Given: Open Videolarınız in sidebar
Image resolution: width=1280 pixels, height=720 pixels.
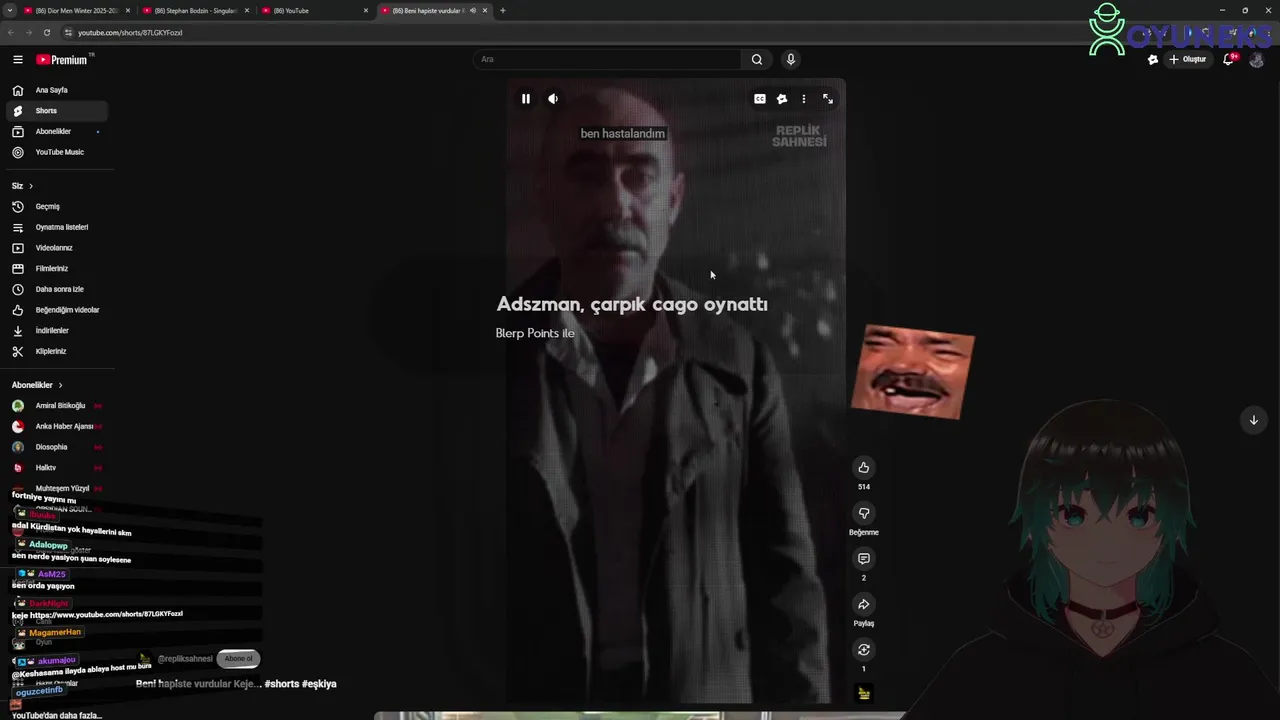Looking at the screenshot, I should (56, 248).
